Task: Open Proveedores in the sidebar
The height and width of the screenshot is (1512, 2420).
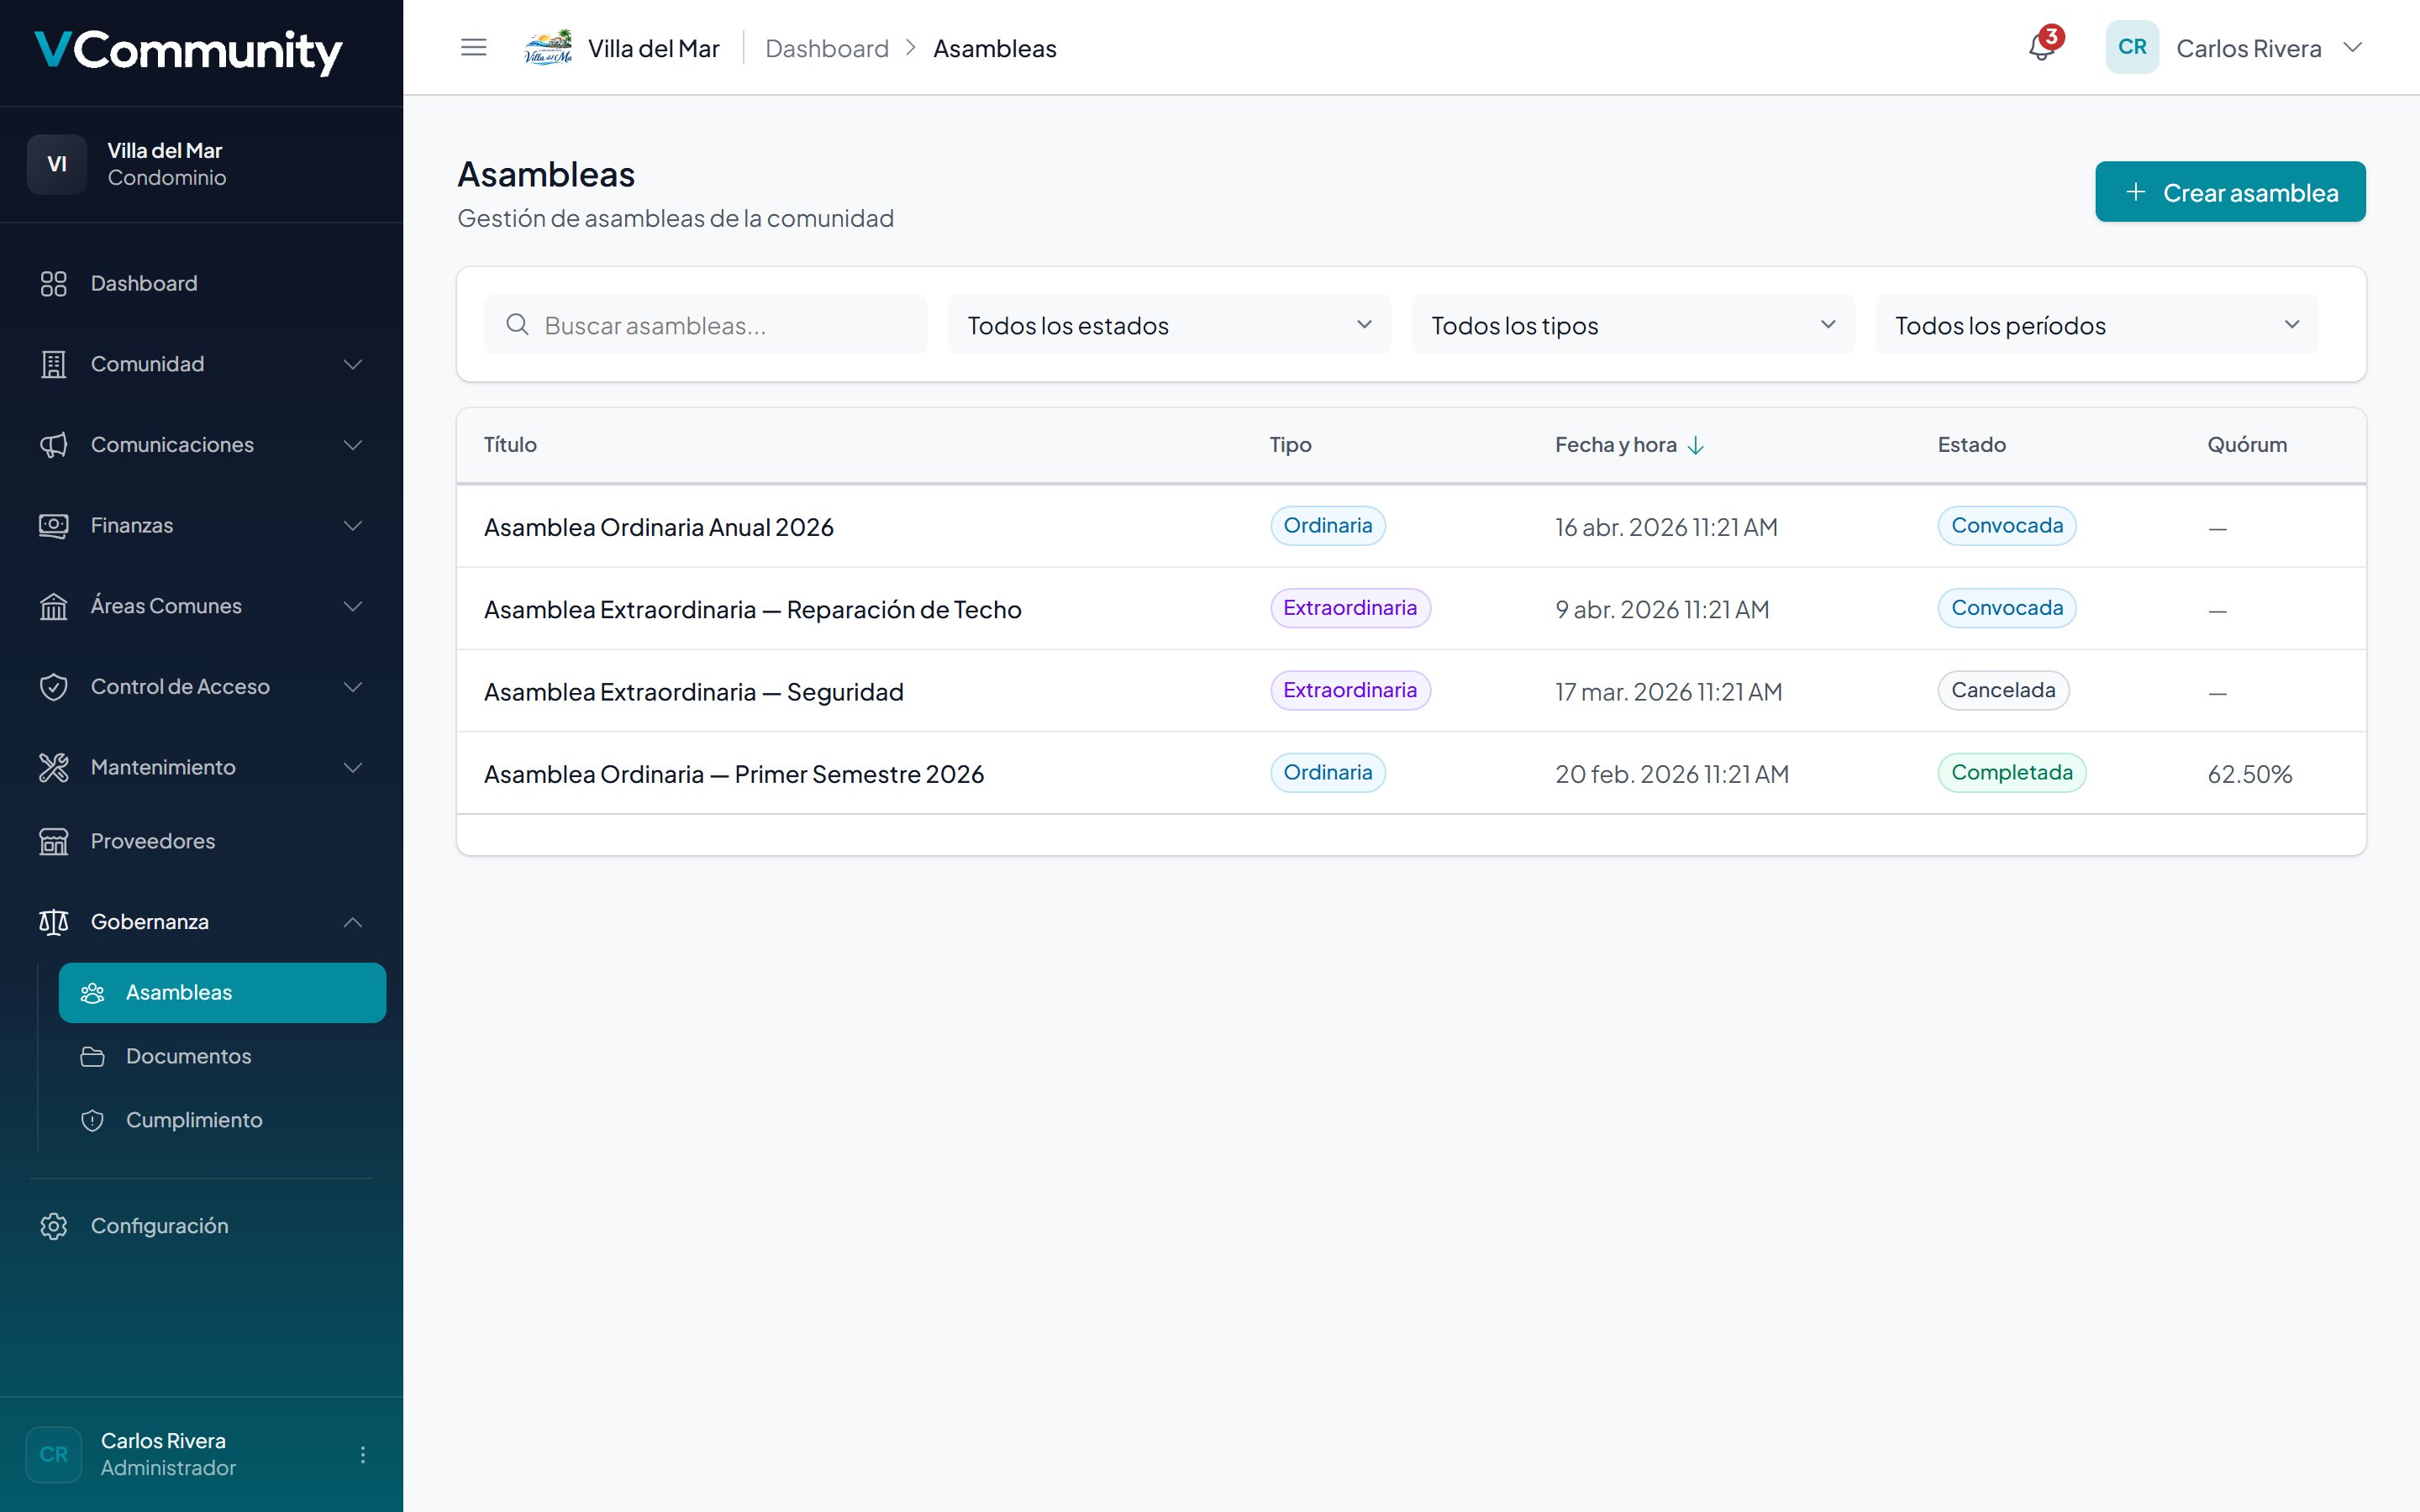Action: click(x=201, y=841)
